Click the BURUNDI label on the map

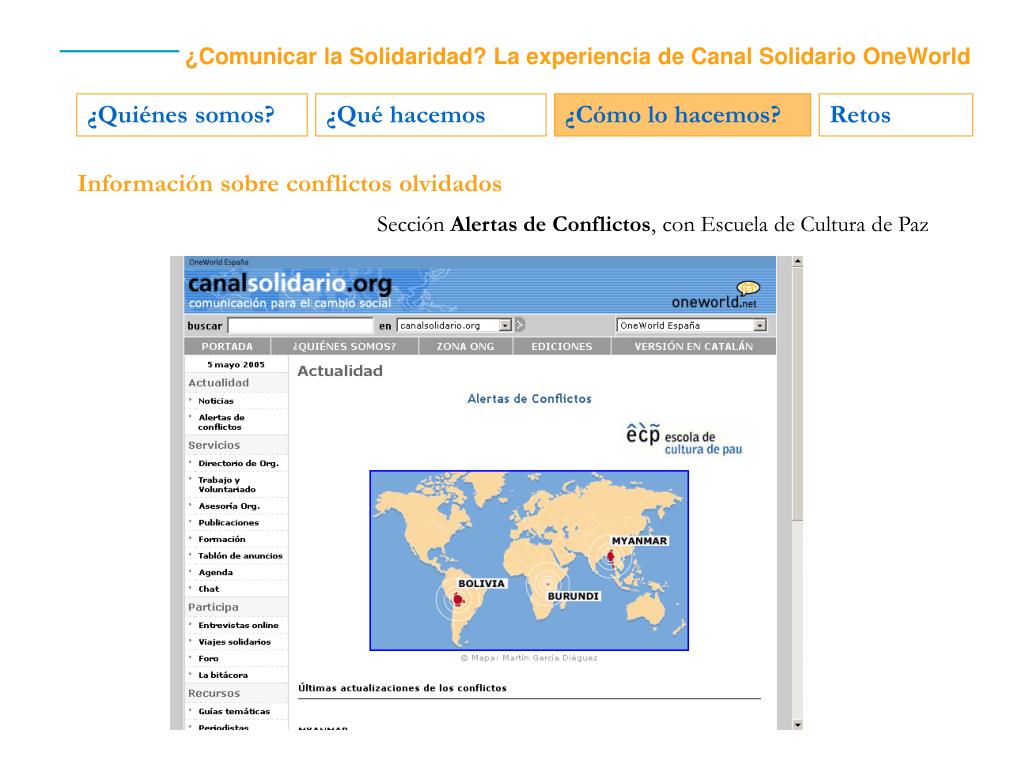[573, 596]
